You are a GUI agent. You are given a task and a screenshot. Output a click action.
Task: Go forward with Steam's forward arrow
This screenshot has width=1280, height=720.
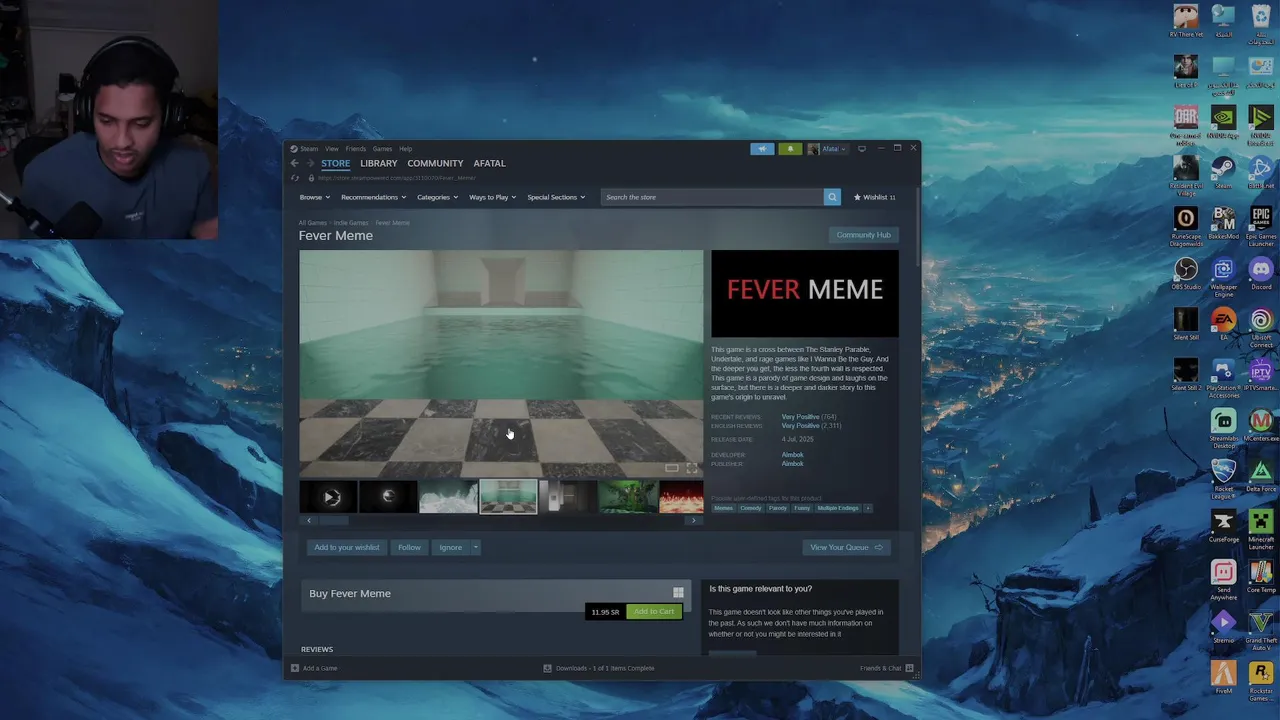coord(310,163)
